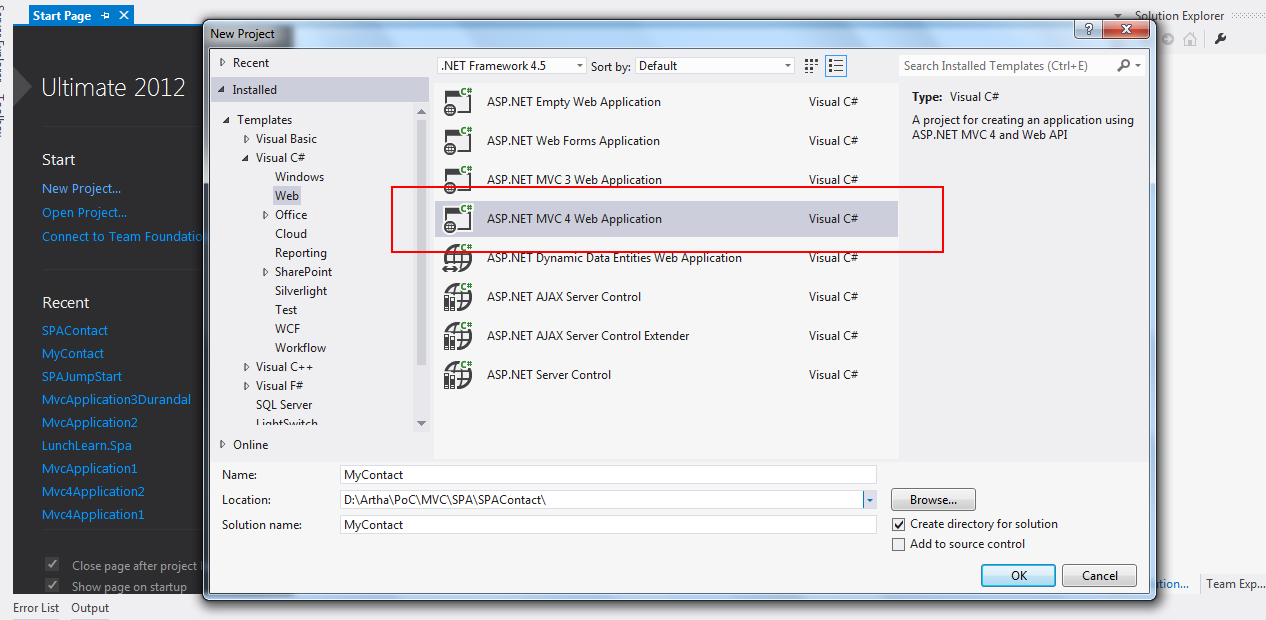Click the Browse button
This screenshot has width=1266, height=620.
pyautogui.click(x=933, y=499)
